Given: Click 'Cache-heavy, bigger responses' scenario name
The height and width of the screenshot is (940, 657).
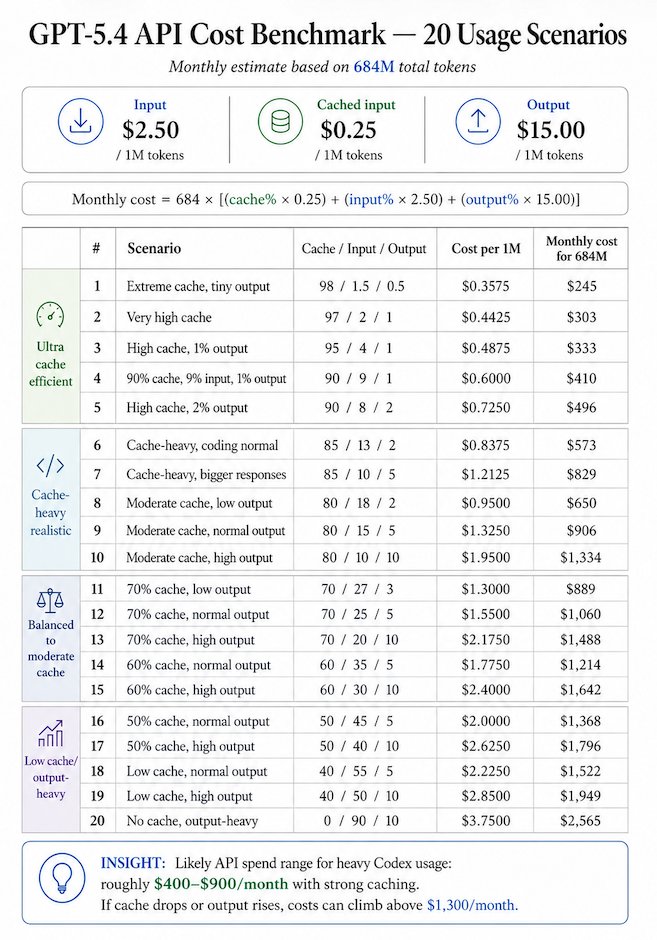Looking at the screenshot, I should [x=206, y=475].
